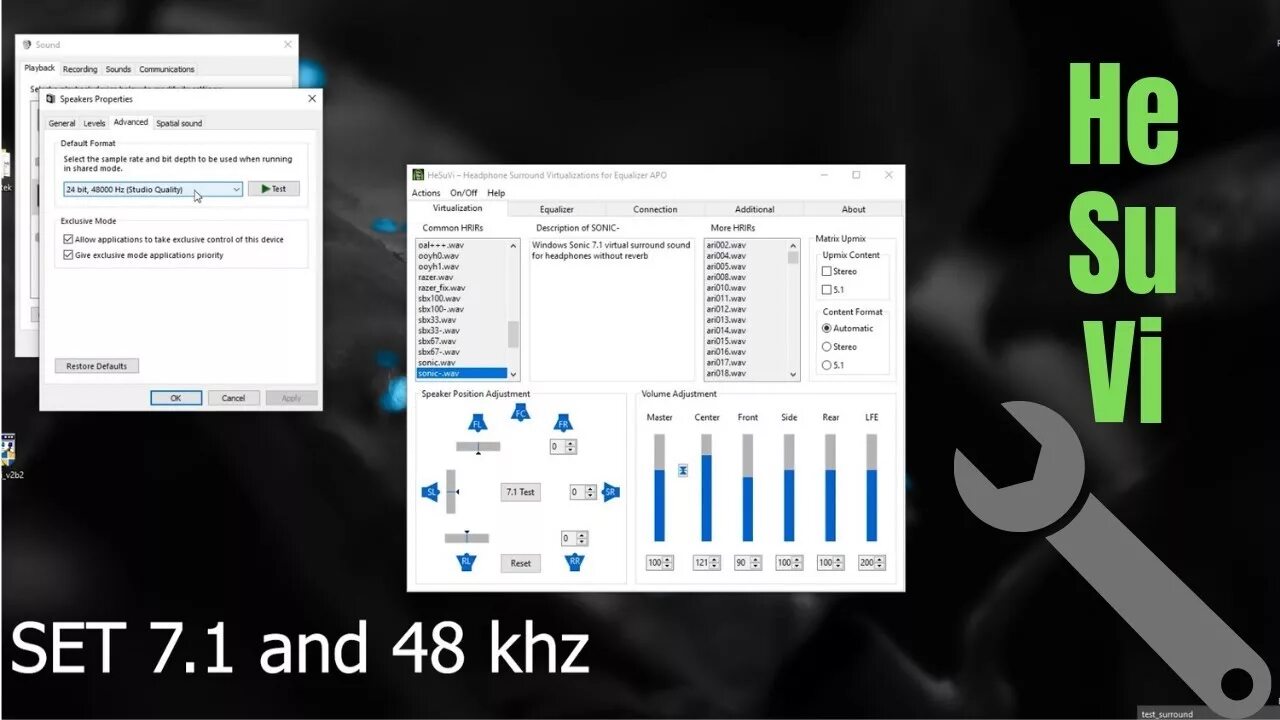Open the About tab

[x=853, y=209]
